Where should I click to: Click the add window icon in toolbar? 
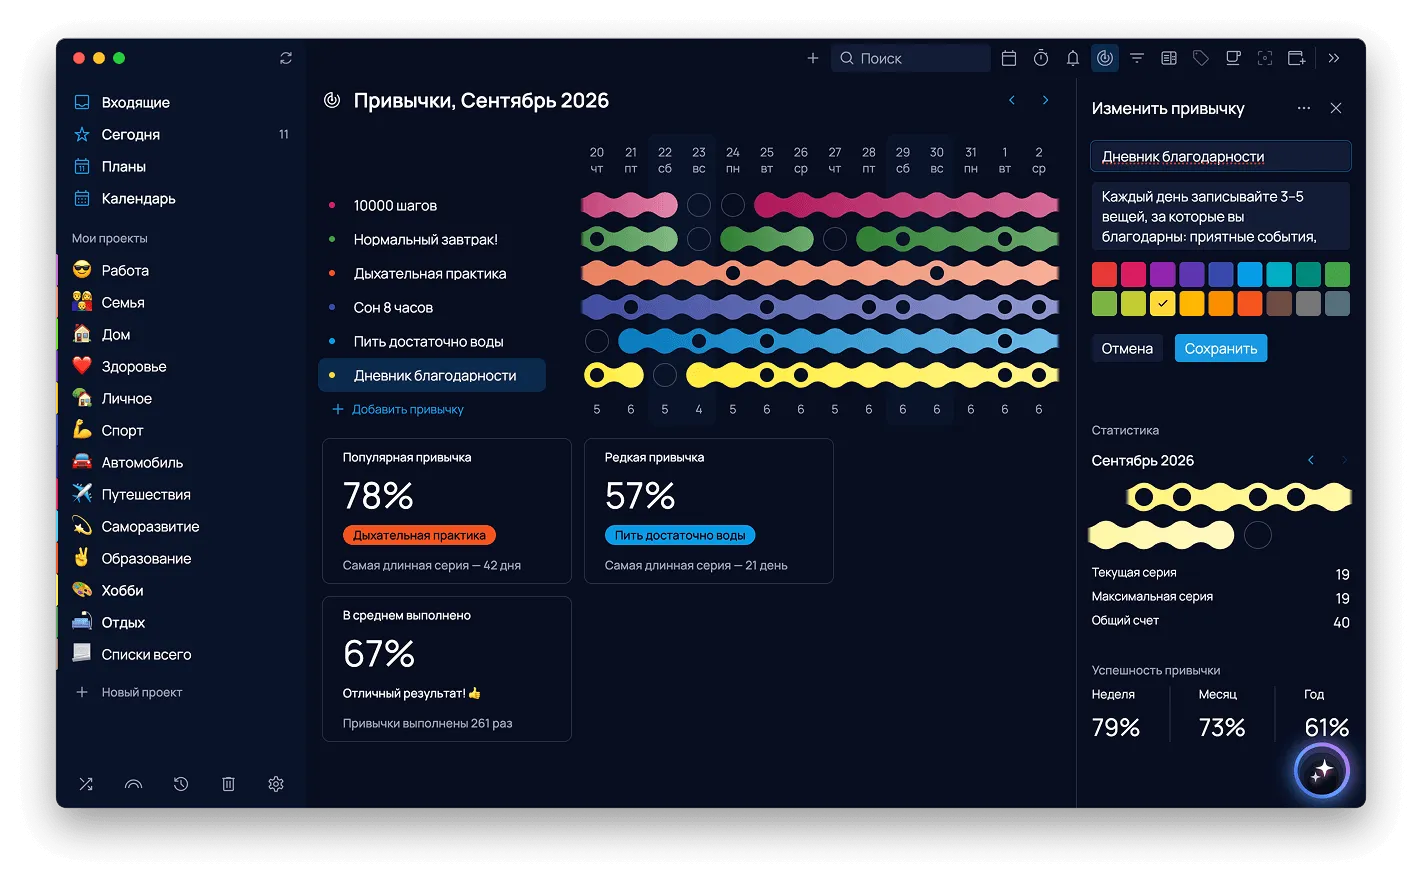pos(1297,58)
